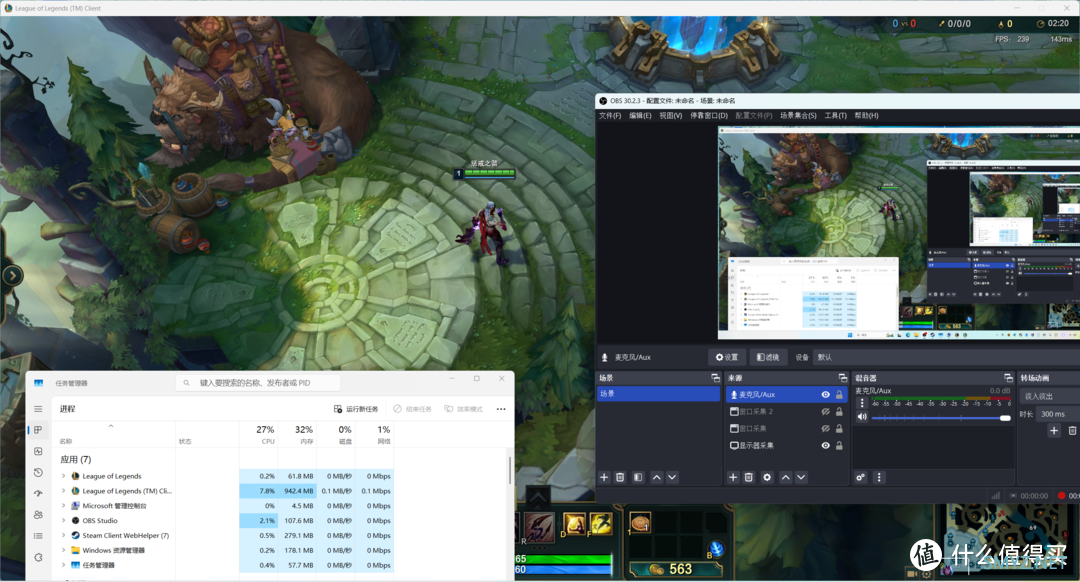The width and height of the screenshot is (1080, 582).
Task: Remove selected source with trash icon in Sources
Action: pos(749,477)
